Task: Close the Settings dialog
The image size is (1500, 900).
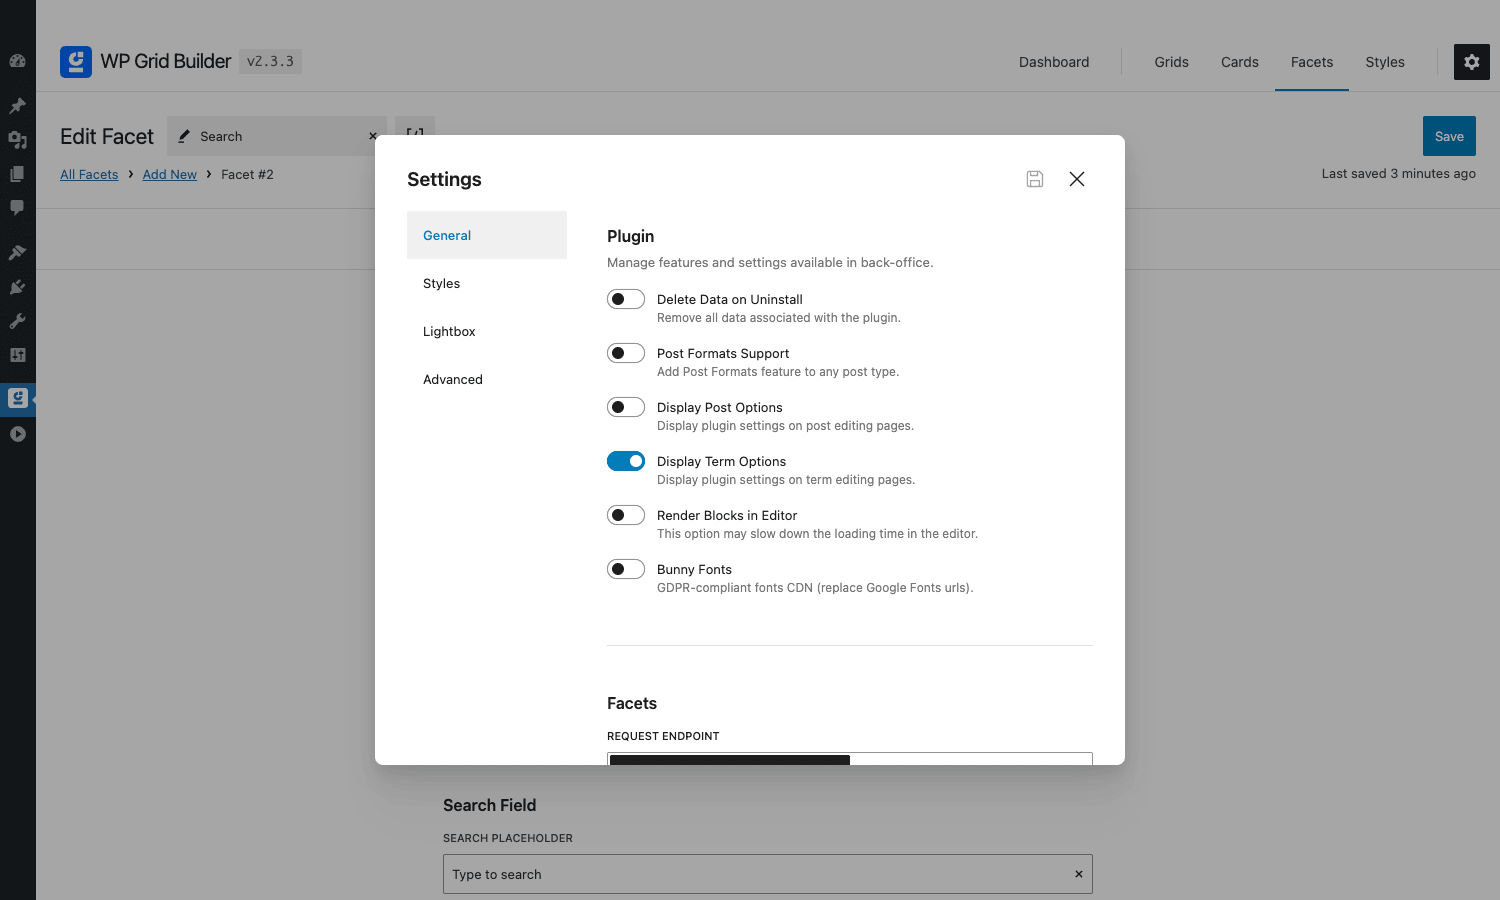Action: tap(1077, 179)
